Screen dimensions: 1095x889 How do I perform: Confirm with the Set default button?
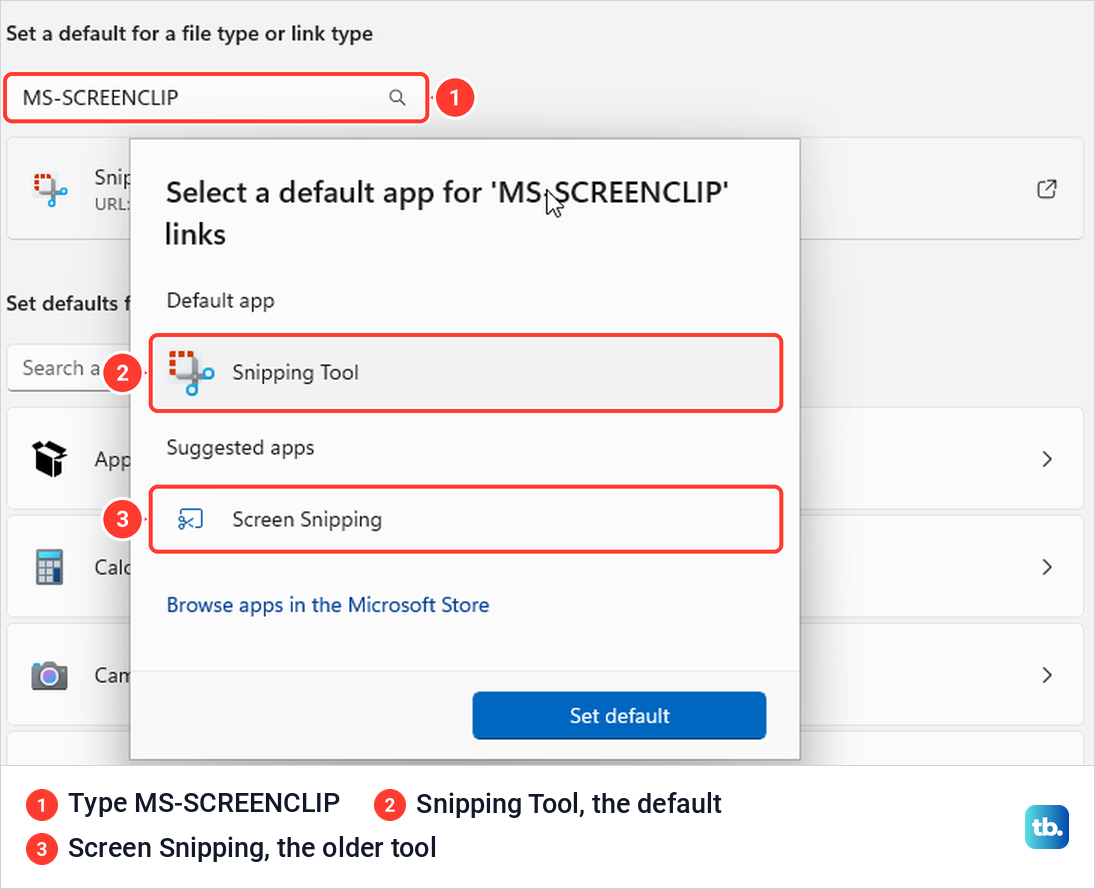pyautogui.click(x=619, y=715)
